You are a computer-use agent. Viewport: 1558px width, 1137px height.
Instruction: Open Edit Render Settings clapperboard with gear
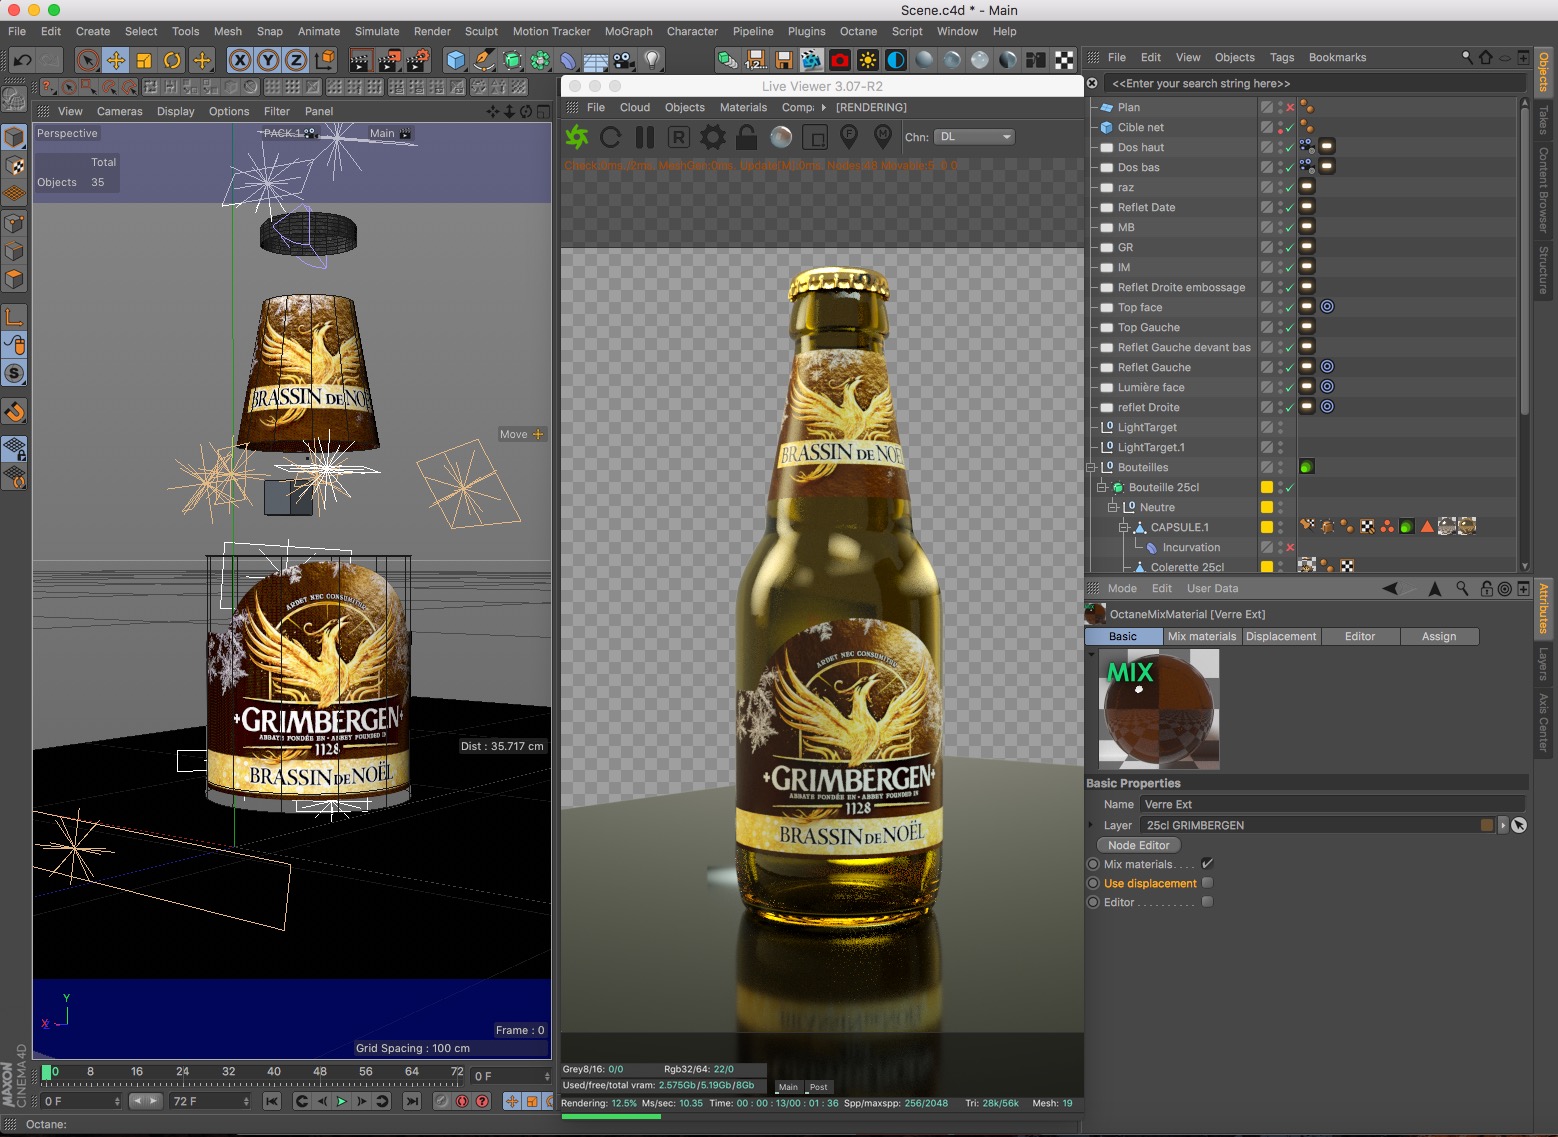[x=417, y=60]
